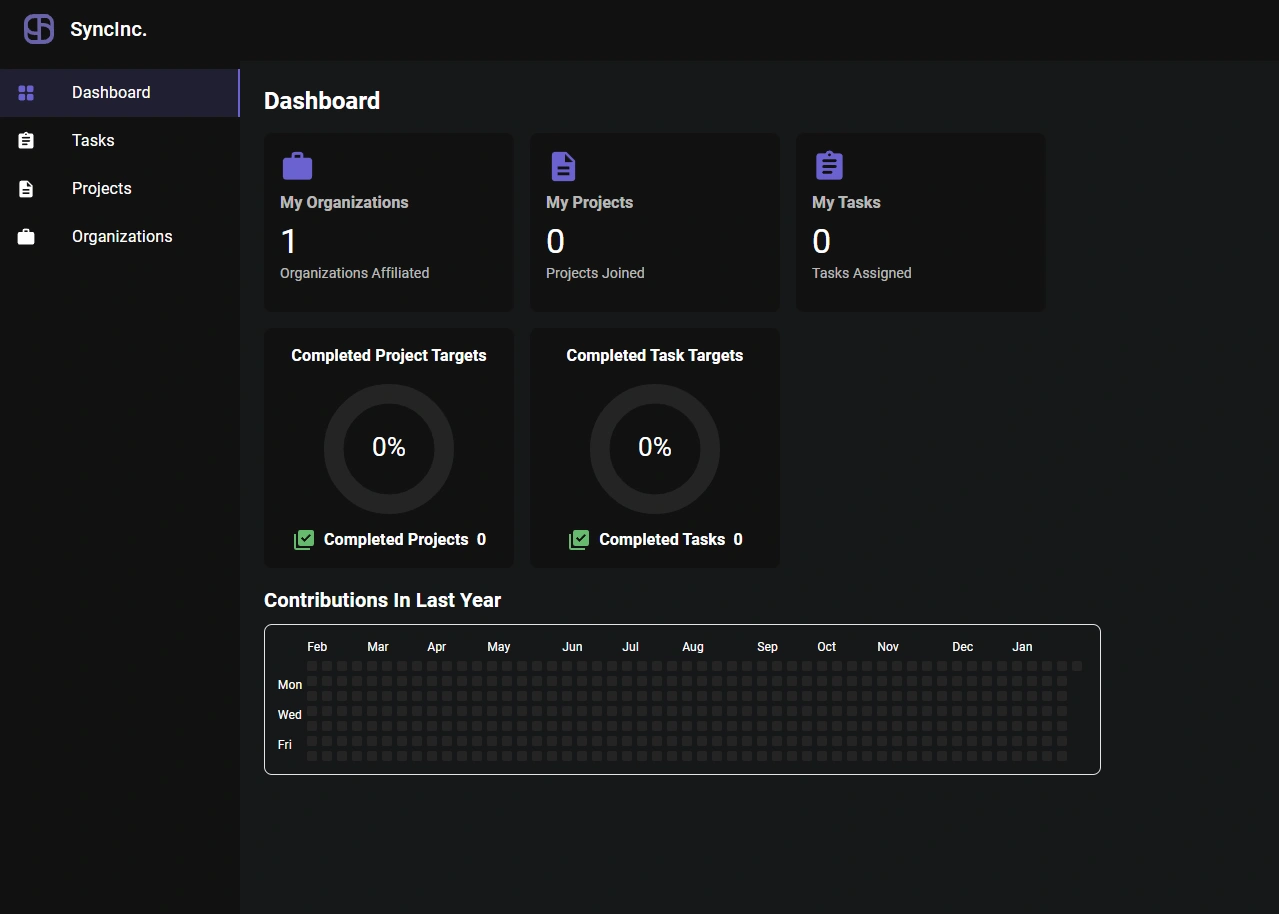Click the purple clipboard icon on My Tasks card
1279x914 pixels.
click(829, 166)
